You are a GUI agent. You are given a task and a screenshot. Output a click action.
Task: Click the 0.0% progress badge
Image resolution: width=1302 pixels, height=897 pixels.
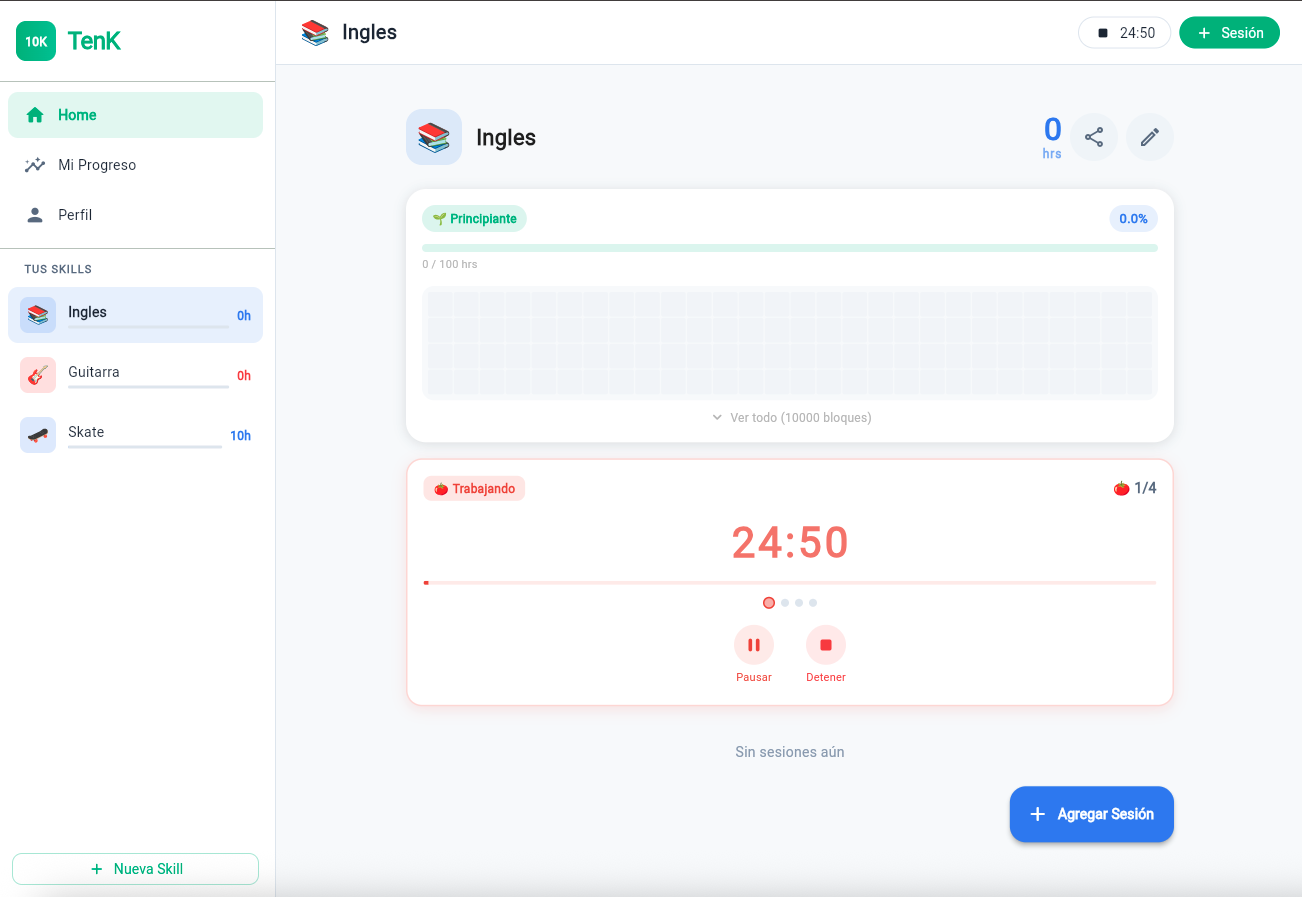click(x=1133, y=218)
